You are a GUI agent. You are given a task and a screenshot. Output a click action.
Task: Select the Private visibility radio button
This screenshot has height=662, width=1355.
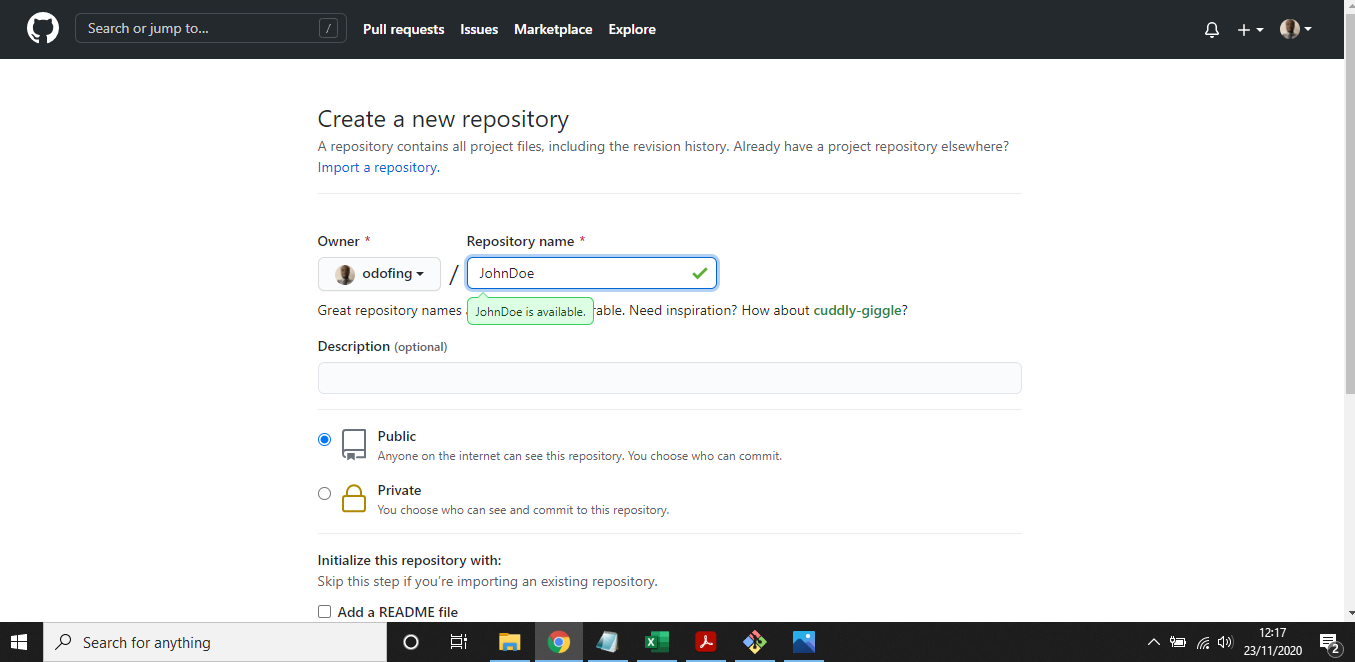point(324,493)
